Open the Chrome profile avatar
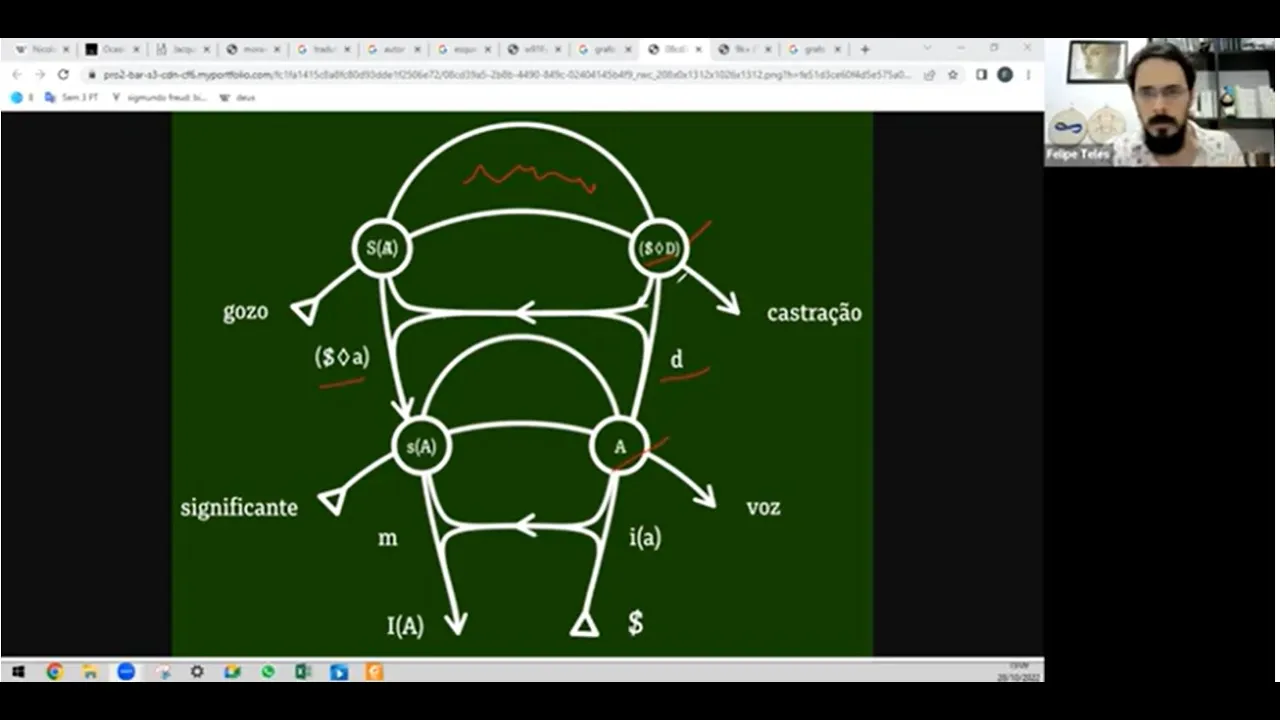The height and width of the screenshot is (720, 1280). [x=1005, y=75]
